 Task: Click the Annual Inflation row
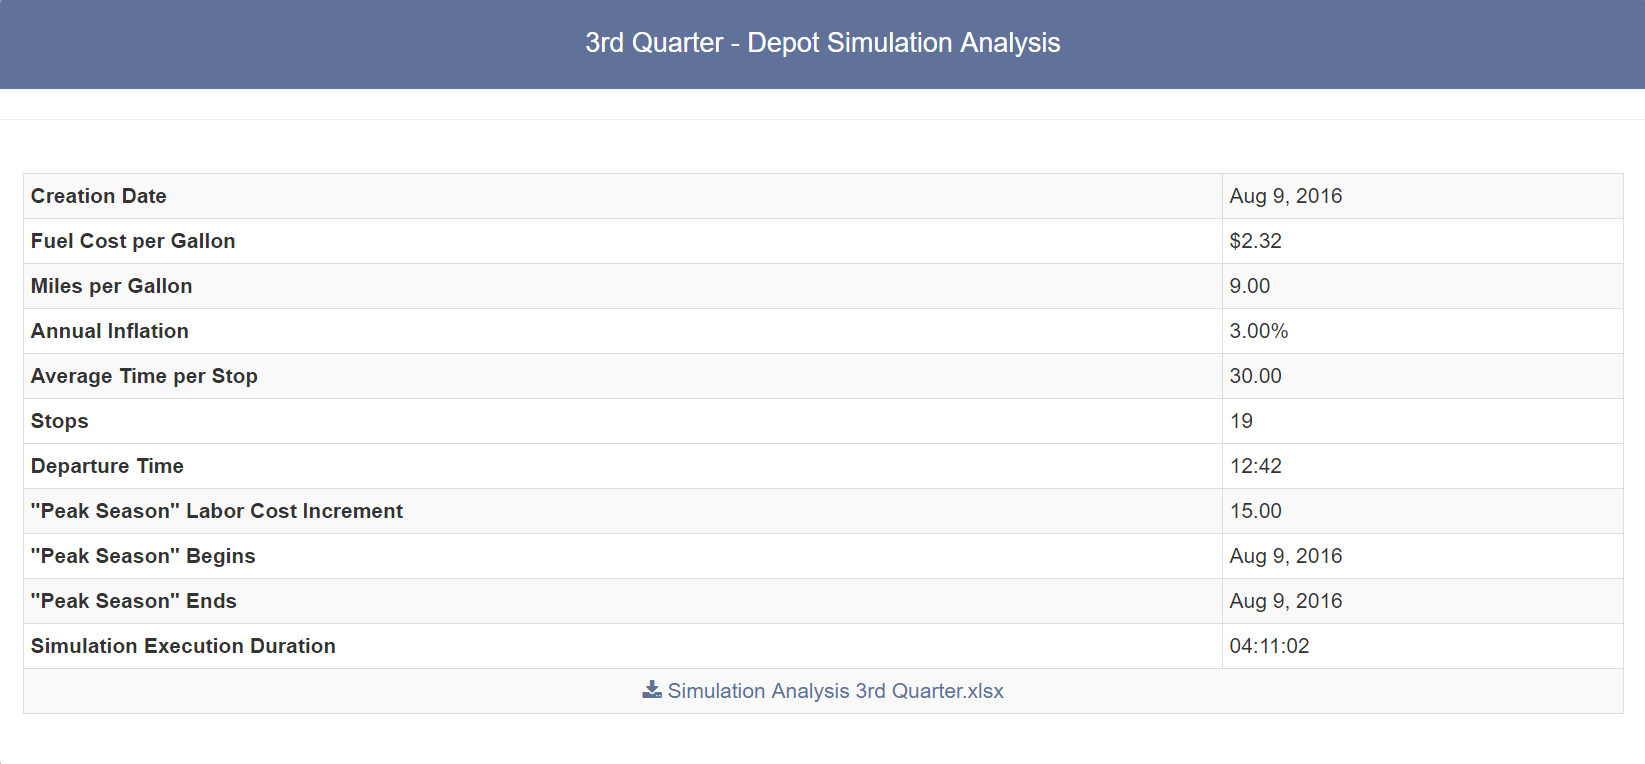click(x=109, y=331)
